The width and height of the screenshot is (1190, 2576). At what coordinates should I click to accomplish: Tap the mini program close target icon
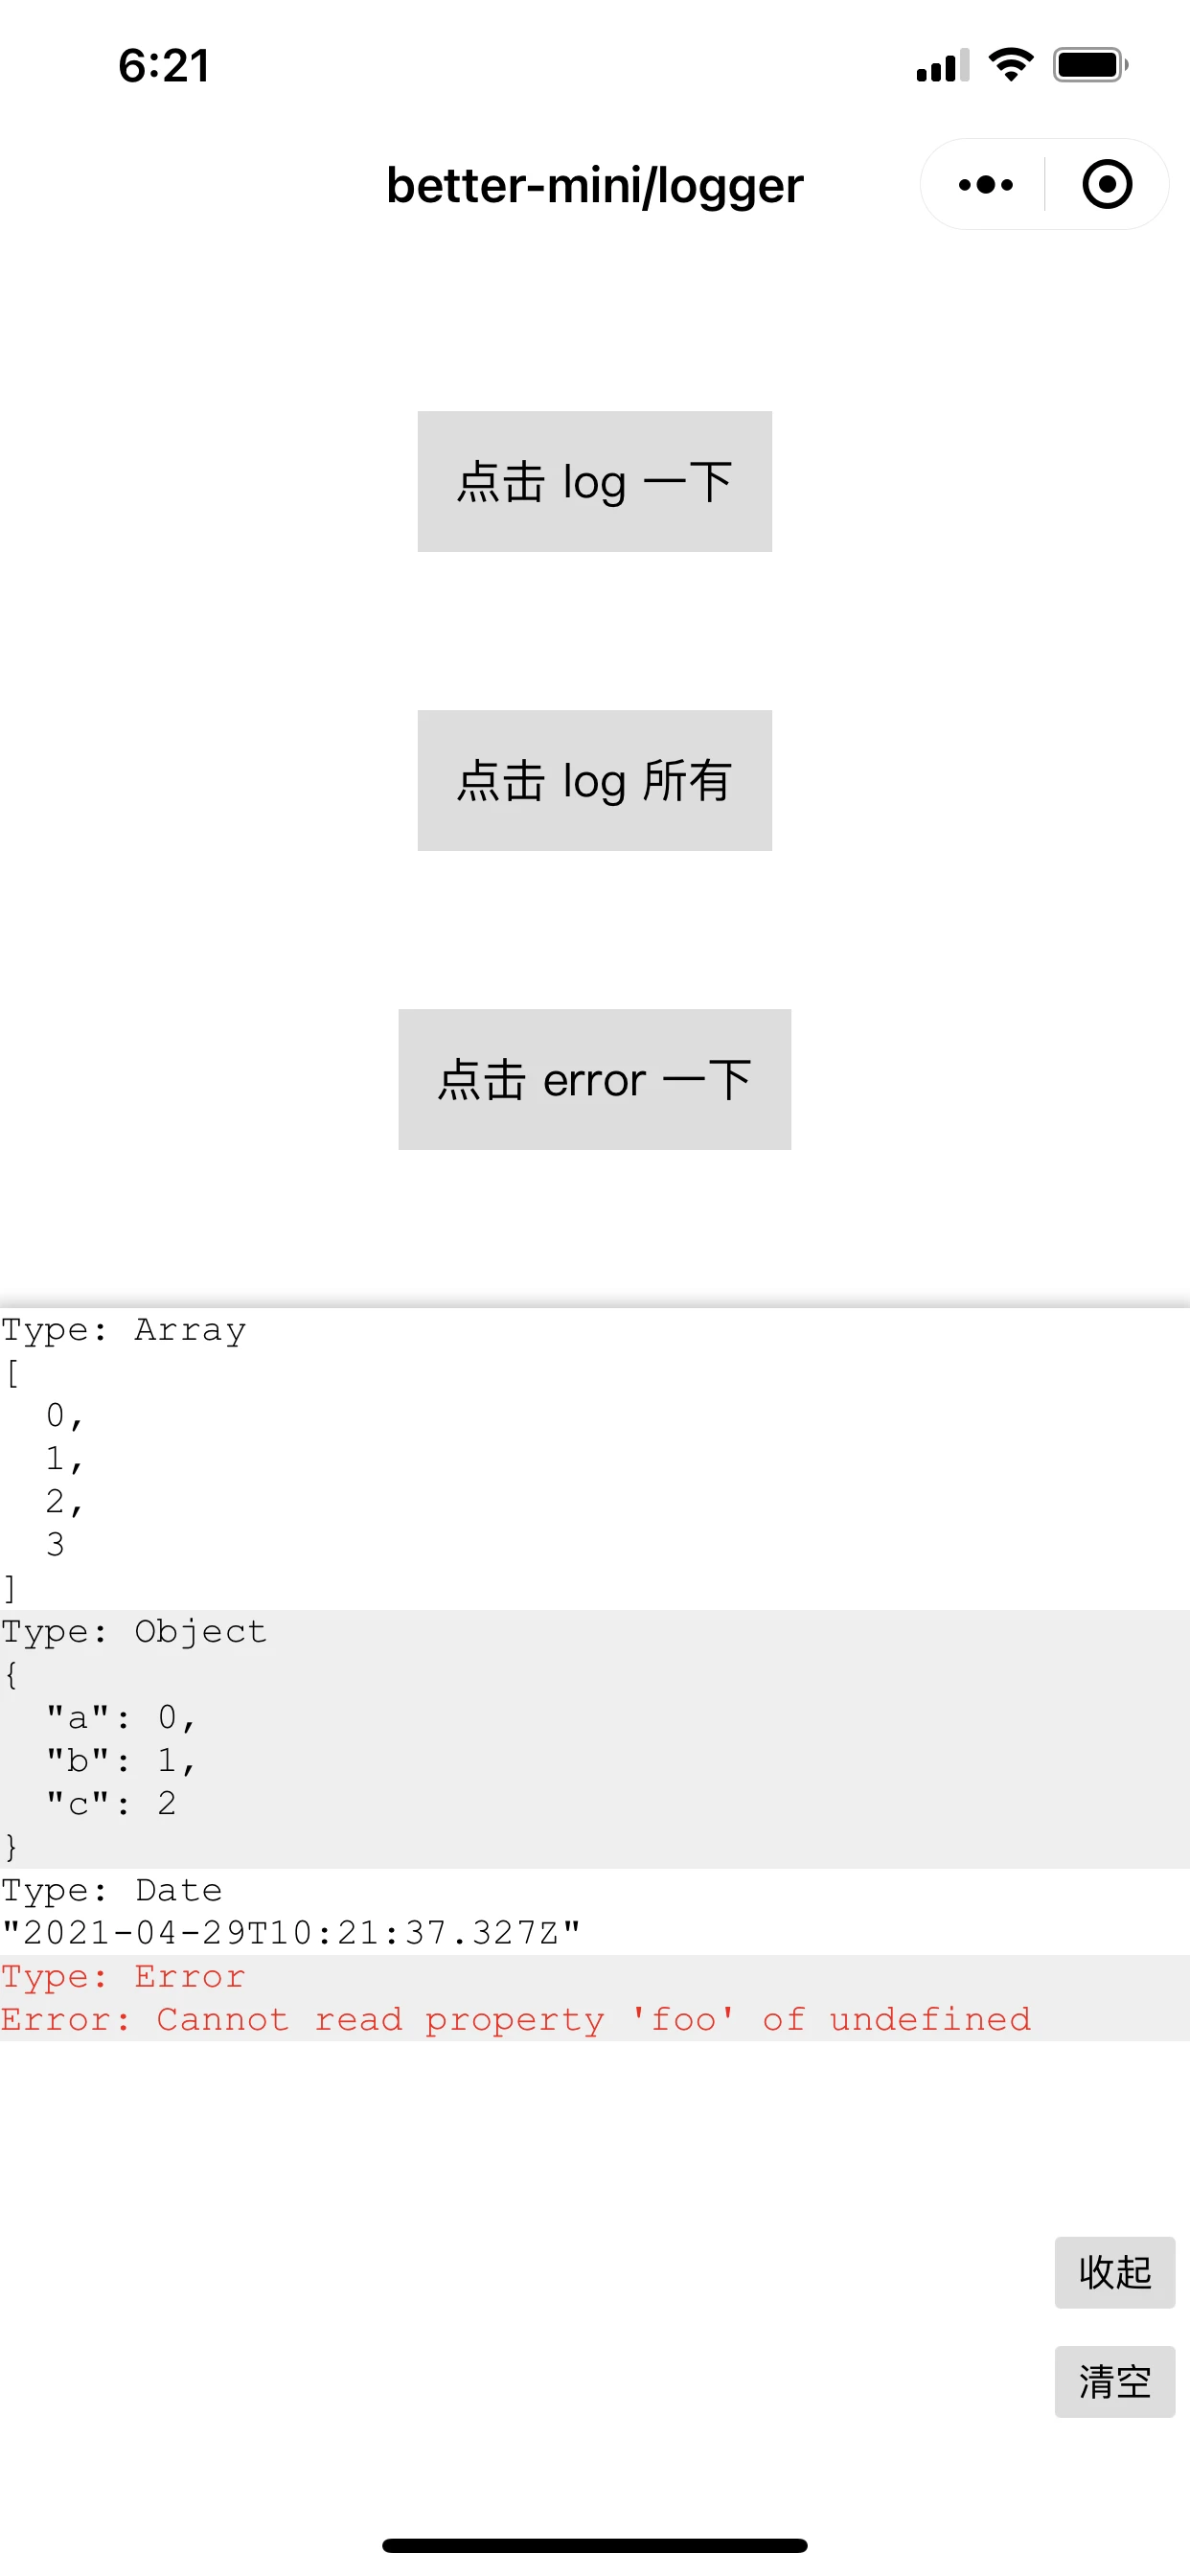pyautogui.click(x=1107, y=185)
